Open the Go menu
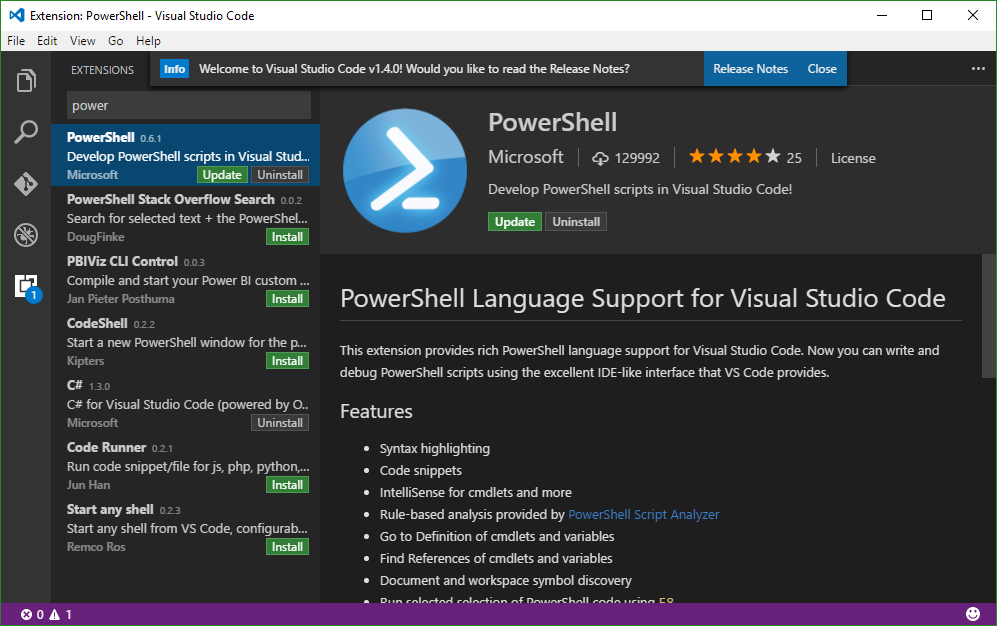 click(x=115, y=41)
